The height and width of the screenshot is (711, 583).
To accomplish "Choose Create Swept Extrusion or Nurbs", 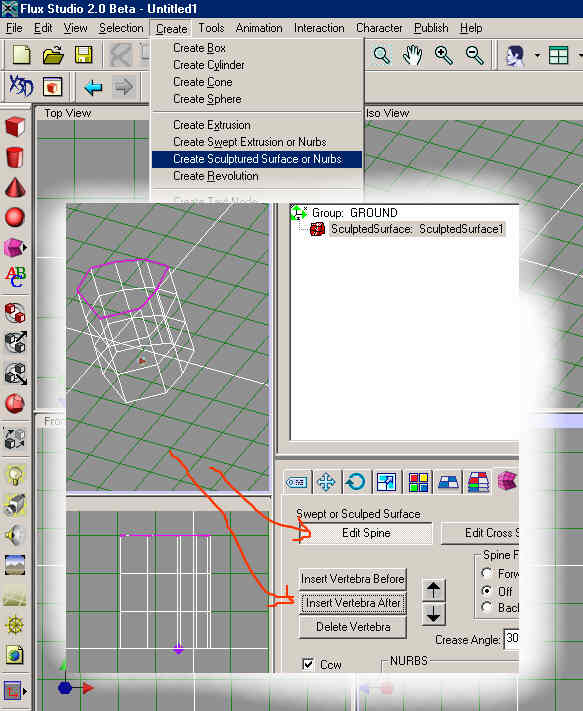I will pyautogui.click(x=257, y=142).
